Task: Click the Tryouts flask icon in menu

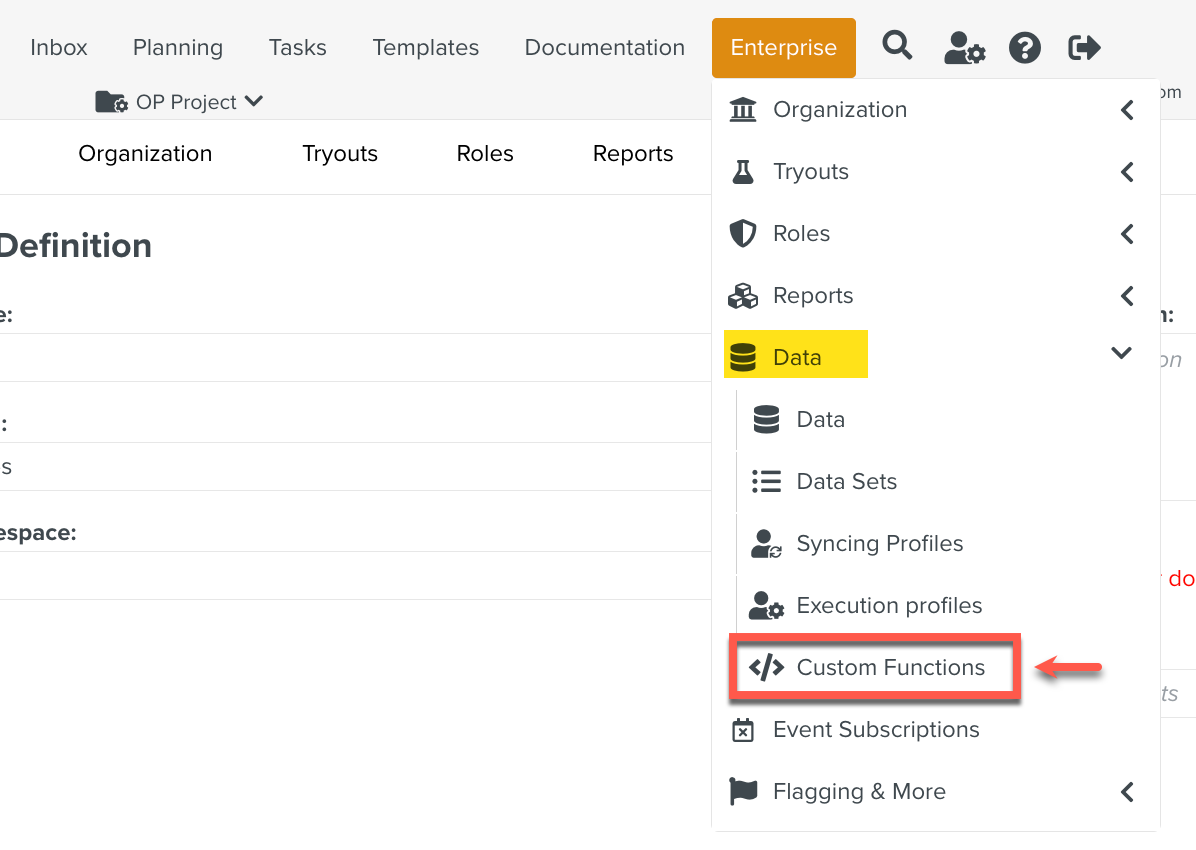Action: point(742,172)
